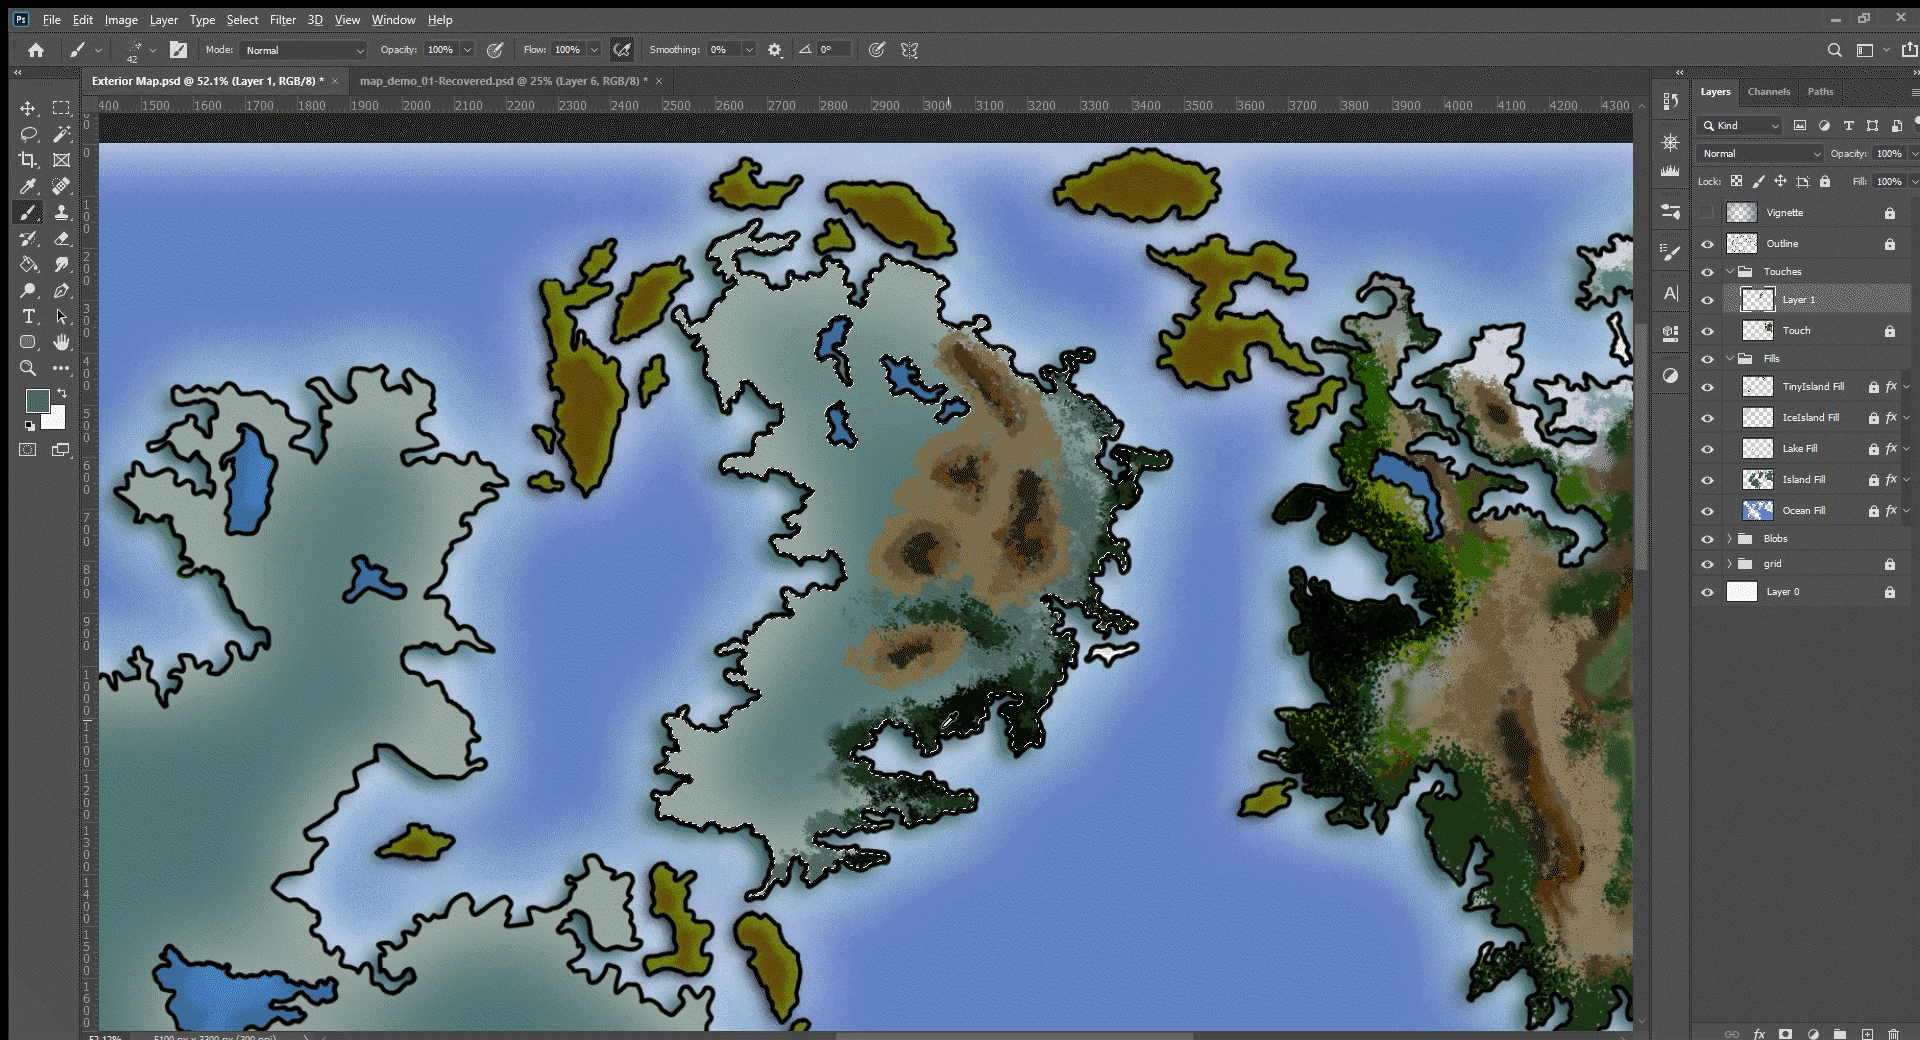Select the Clone Stamp tool
Viewport: 1920px width, 1040px height.
[62, 212]
